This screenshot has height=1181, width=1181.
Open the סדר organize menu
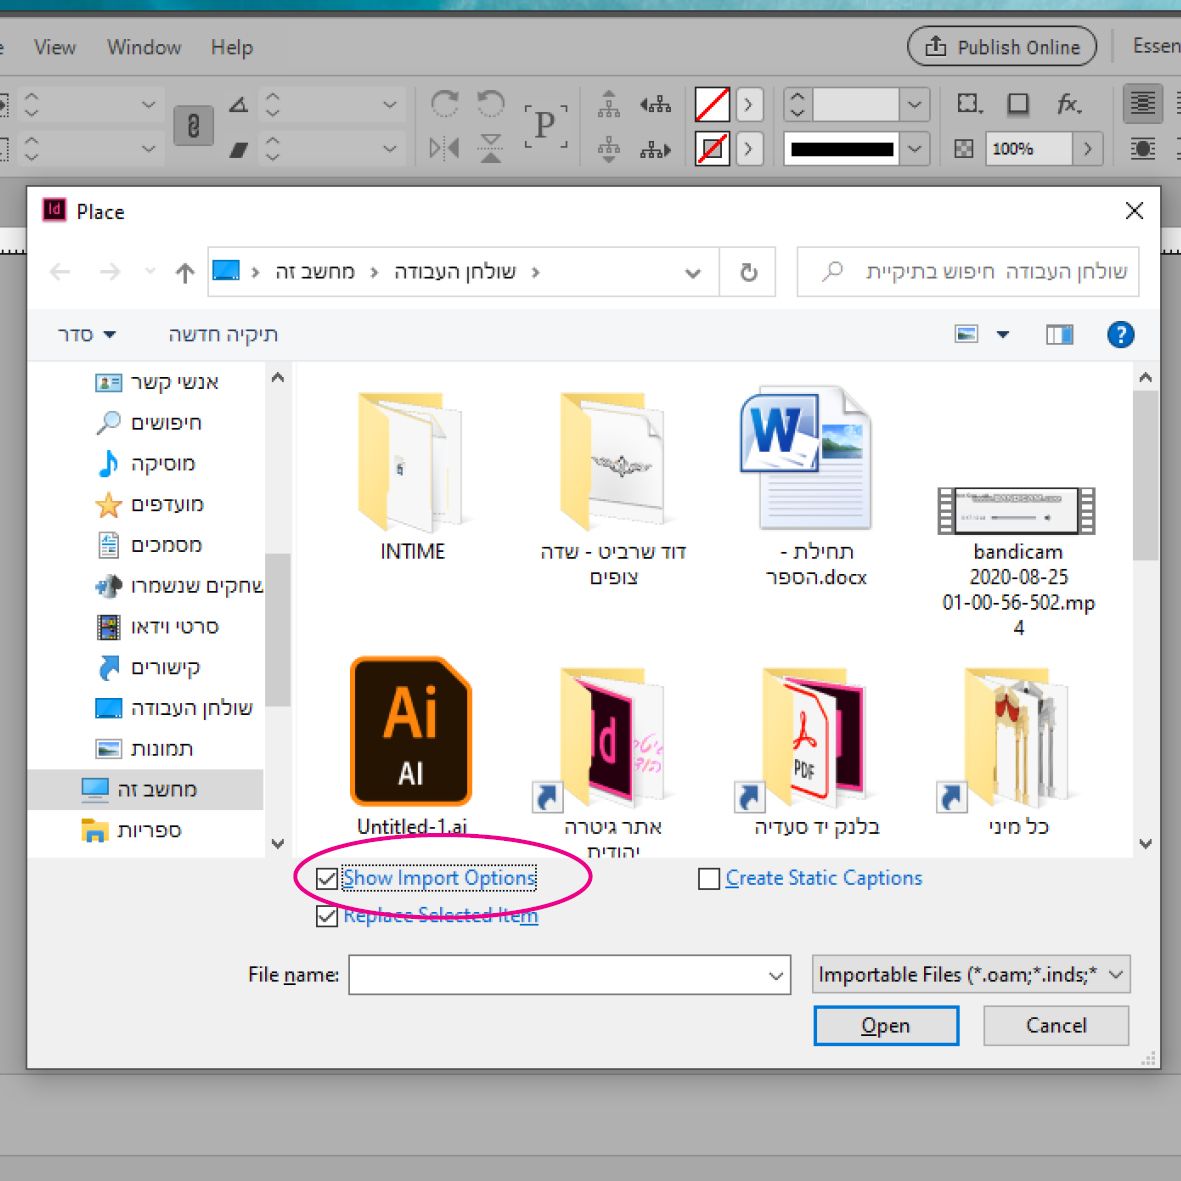point(87,334)
